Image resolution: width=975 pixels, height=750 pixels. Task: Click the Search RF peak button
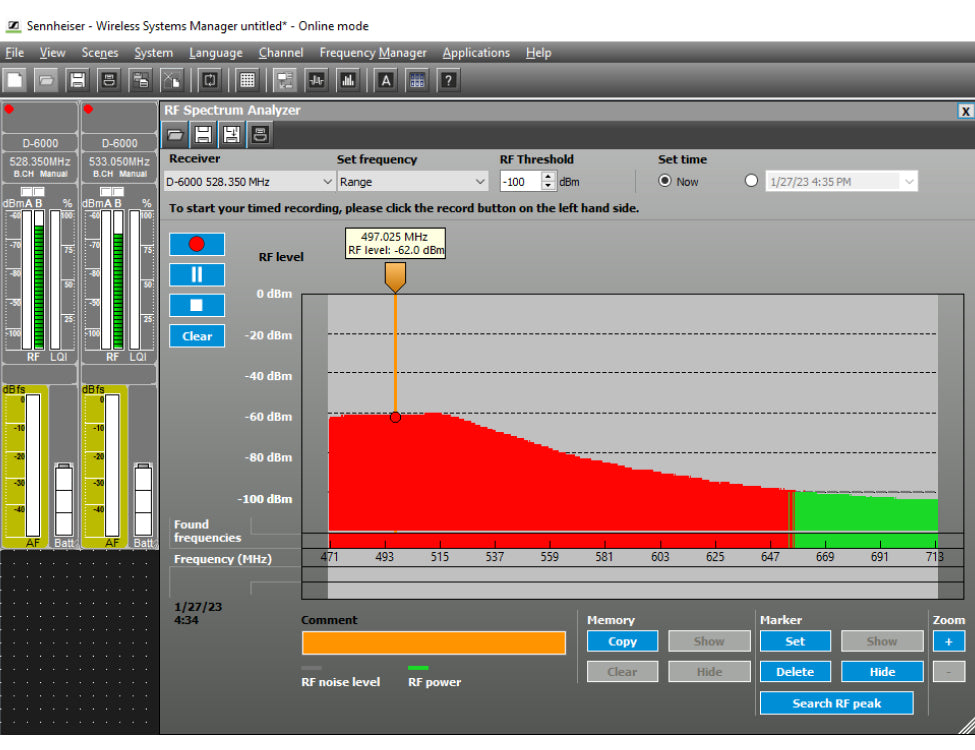click(836, 703)
